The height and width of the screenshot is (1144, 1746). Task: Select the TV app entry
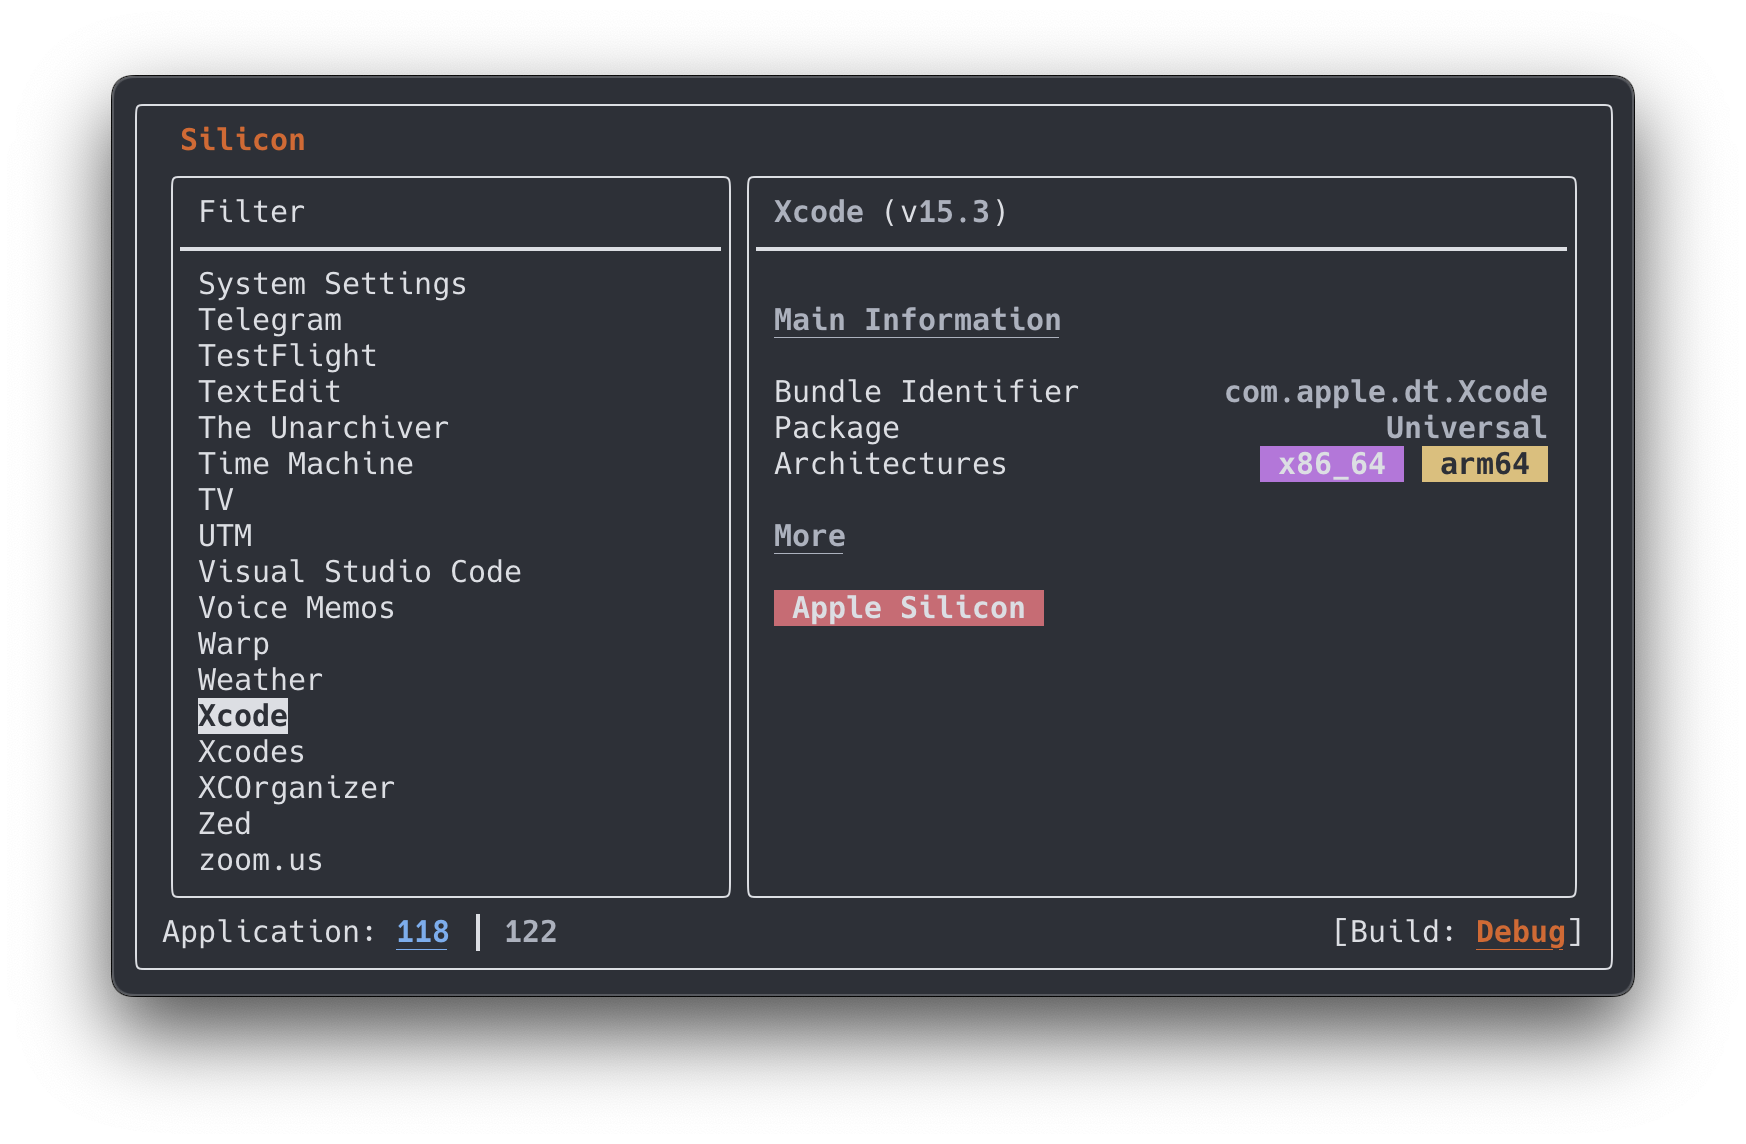216,500
